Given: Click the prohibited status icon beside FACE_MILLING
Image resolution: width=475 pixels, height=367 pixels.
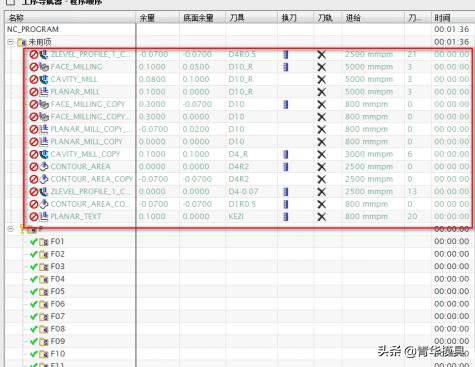Looking at the screenshot, I should pyautogui.click(x=34, y=67).
